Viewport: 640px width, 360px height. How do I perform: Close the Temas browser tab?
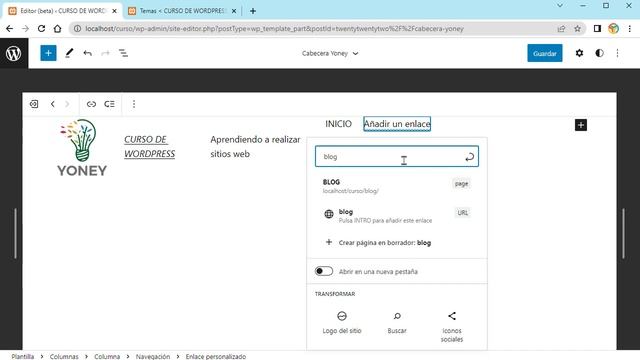pyautogui.click(x=234, y=11)
